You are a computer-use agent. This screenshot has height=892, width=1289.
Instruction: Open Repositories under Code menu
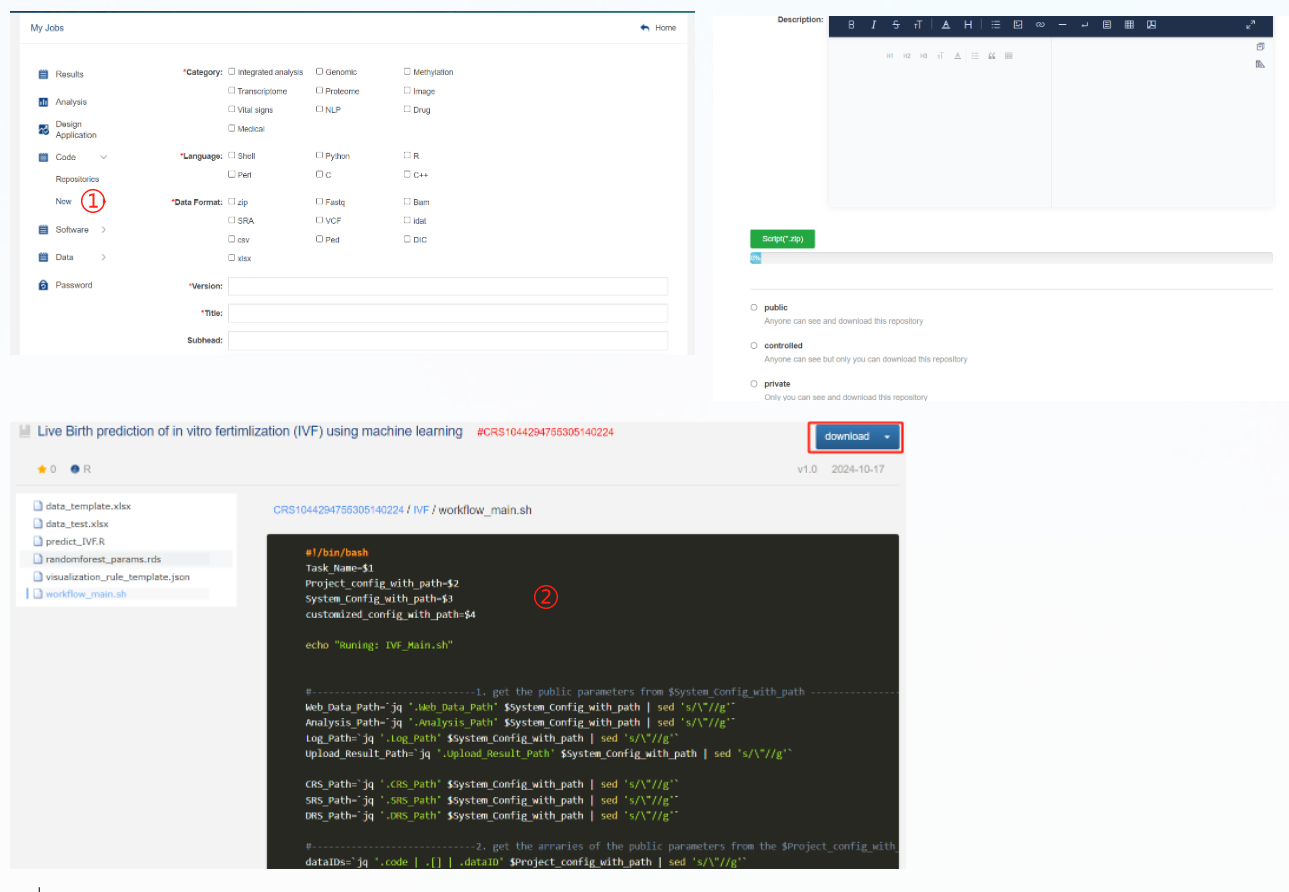[x=78, y=179]
